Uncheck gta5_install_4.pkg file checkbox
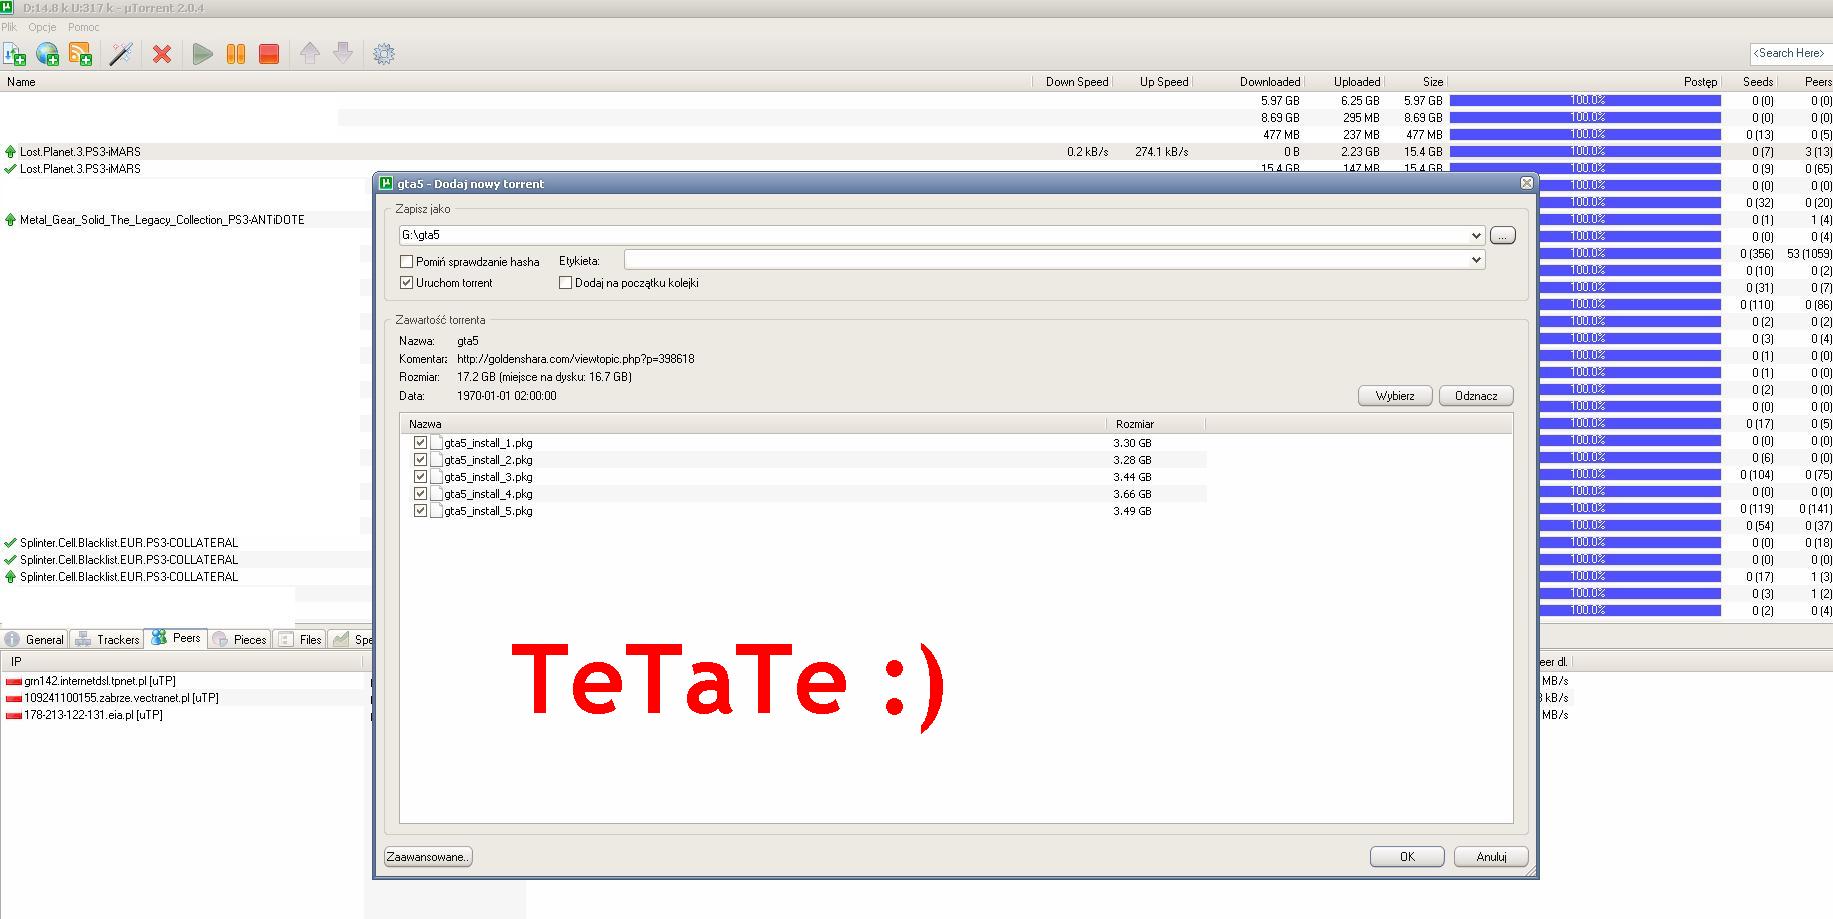The height and width of the screenshot is (919, 1833). click(x=420, y=494)
